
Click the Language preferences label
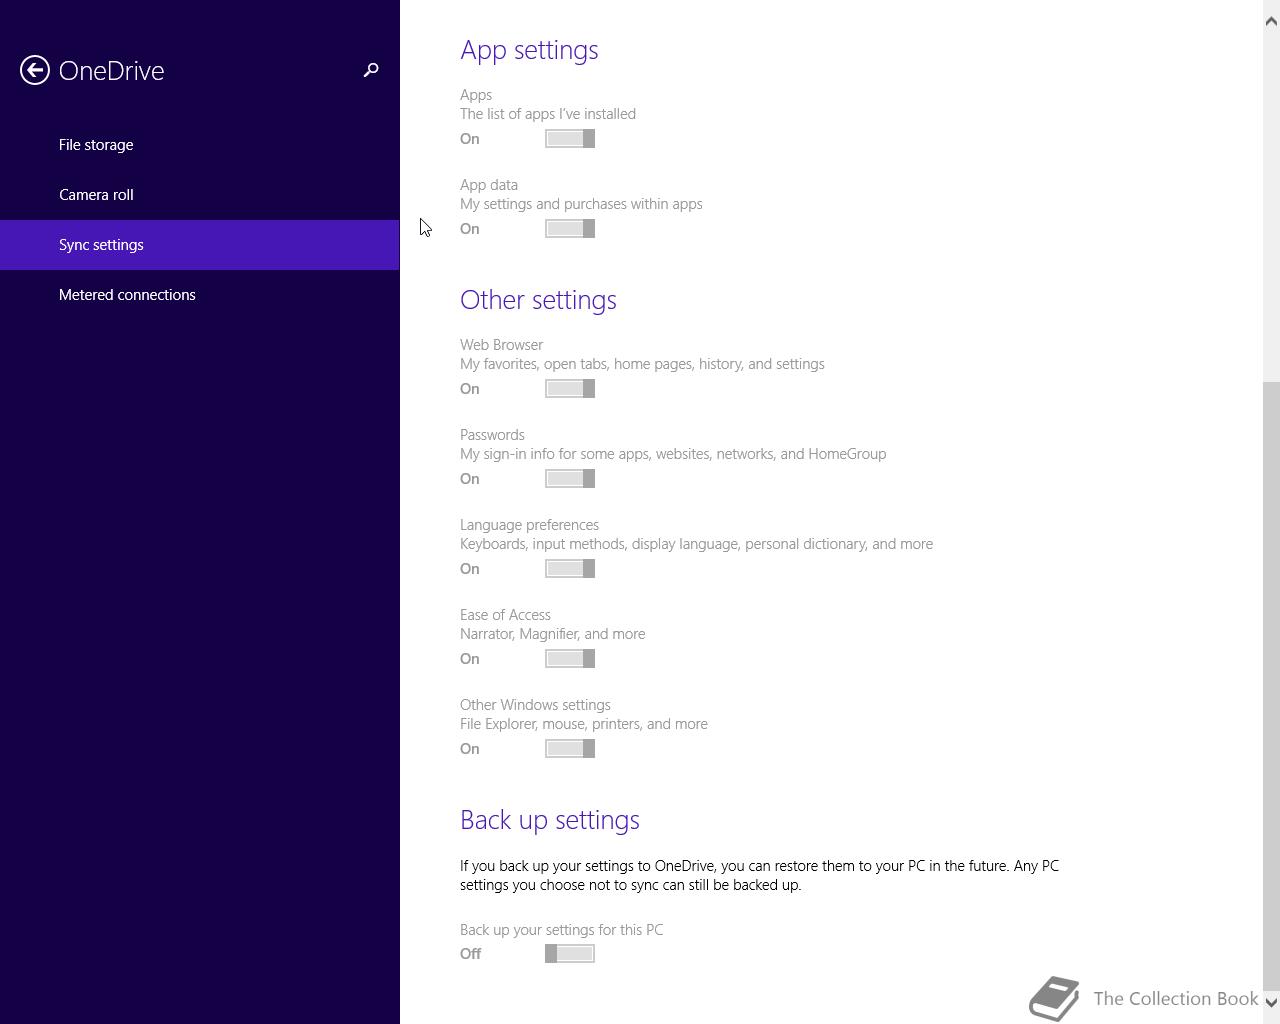(x=529, y=525)
